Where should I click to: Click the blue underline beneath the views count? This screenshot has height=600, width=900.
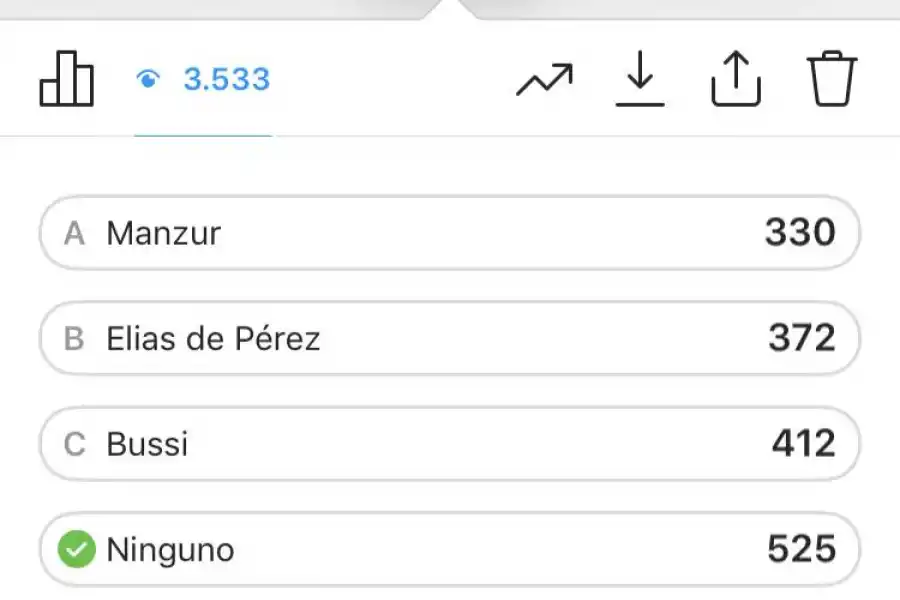203,135
